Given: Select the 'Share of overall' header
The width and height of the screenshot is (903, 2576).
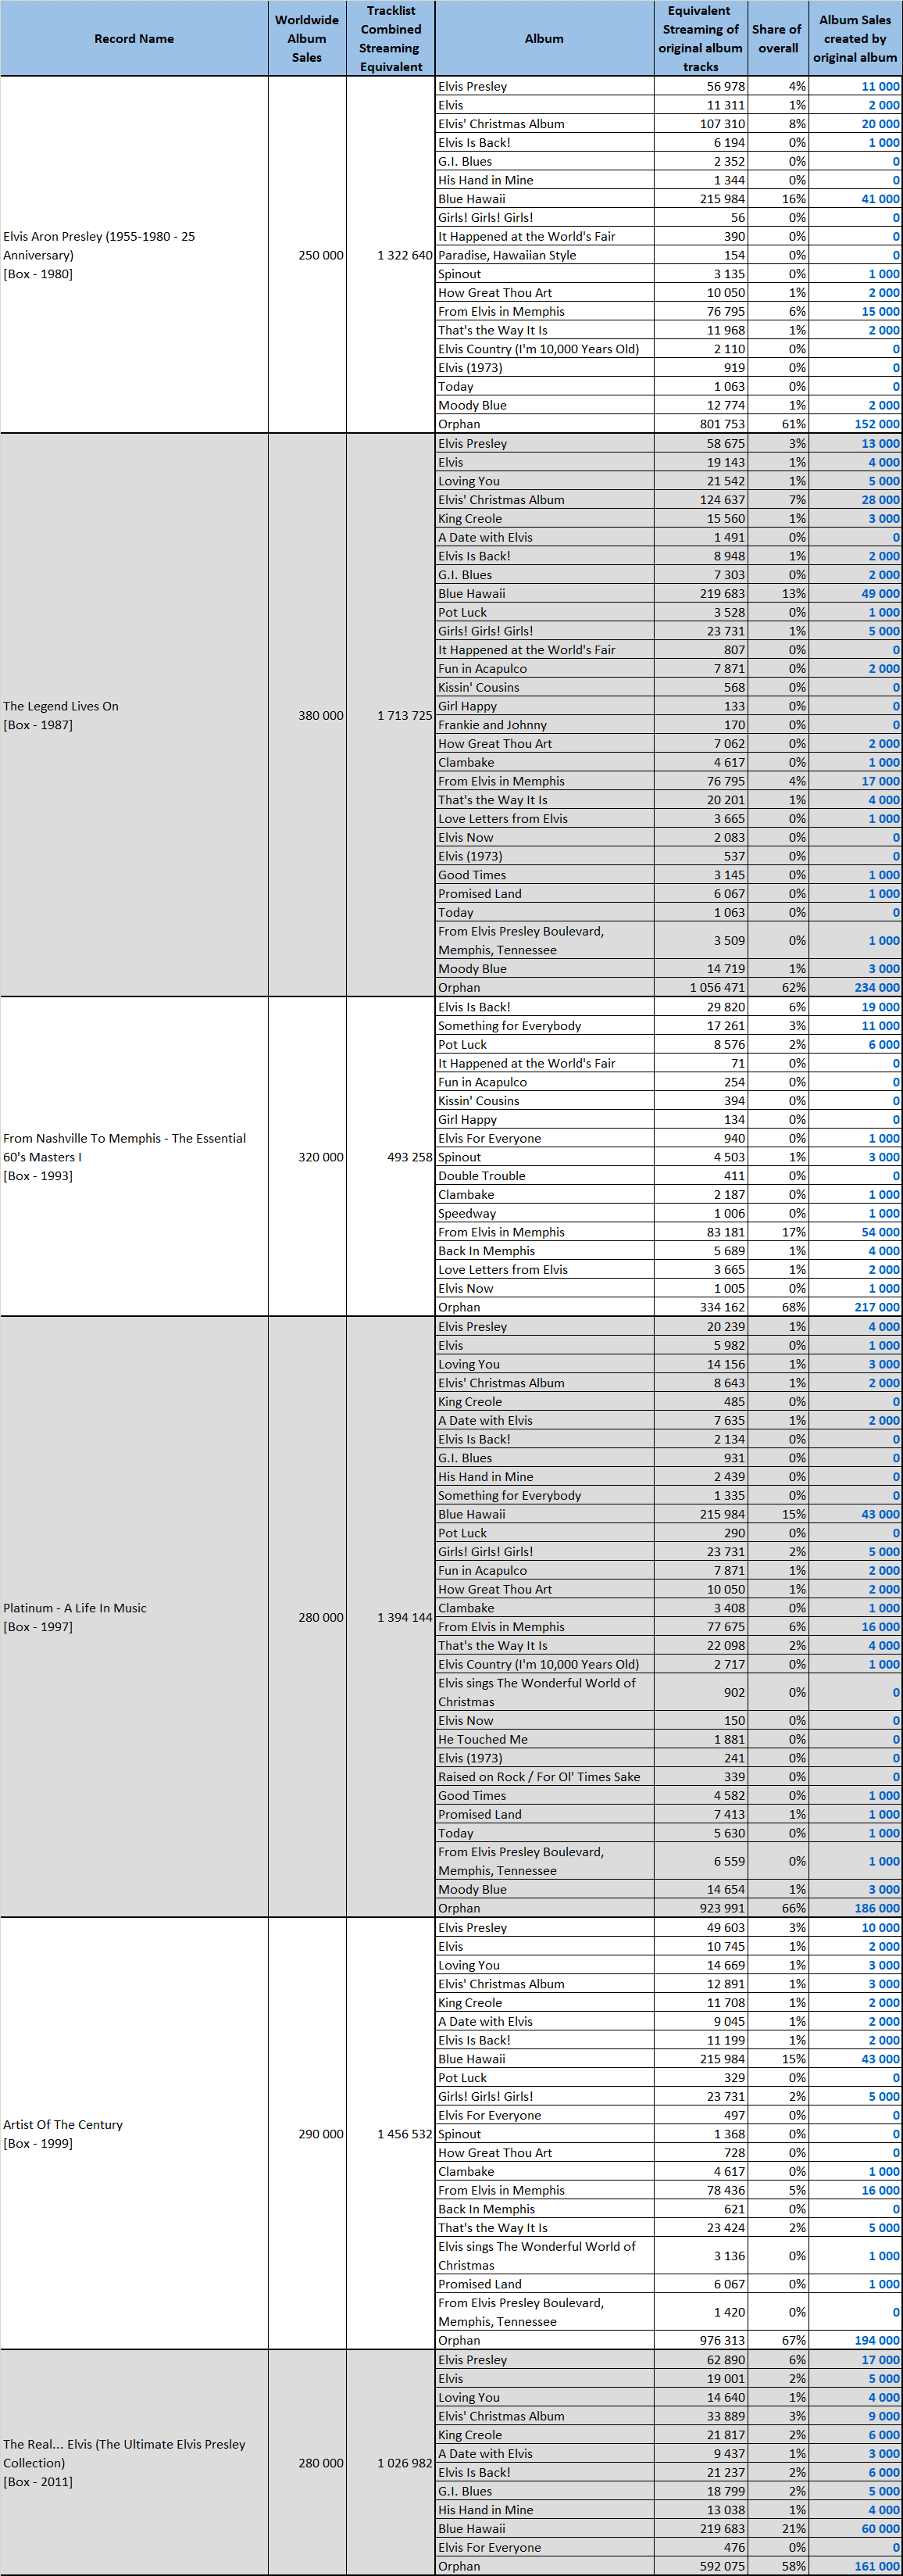Looking at the screenshot, I should click(x=778, y=39).
